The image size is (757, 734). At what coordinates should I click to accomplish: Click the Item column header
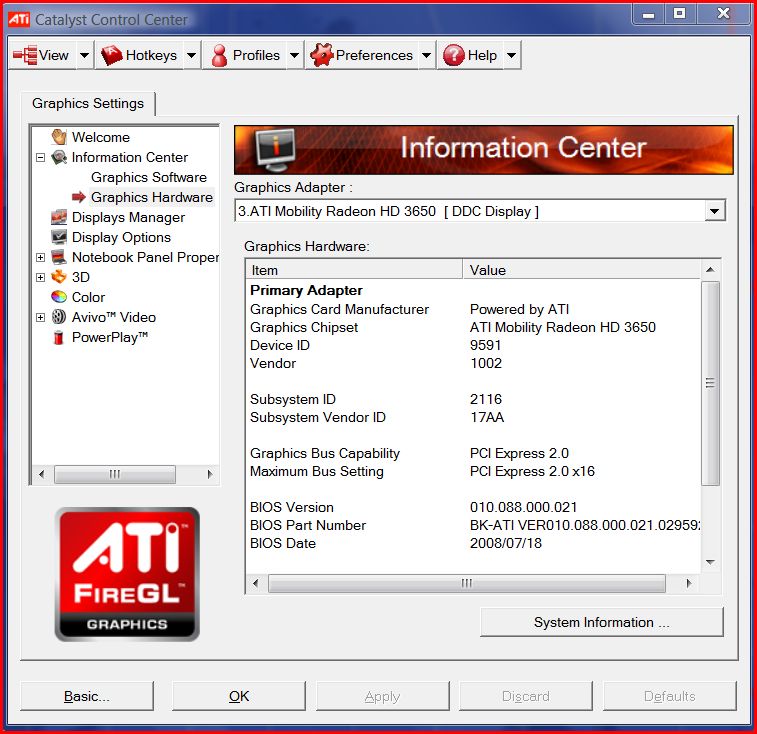(x=354, y=269)
